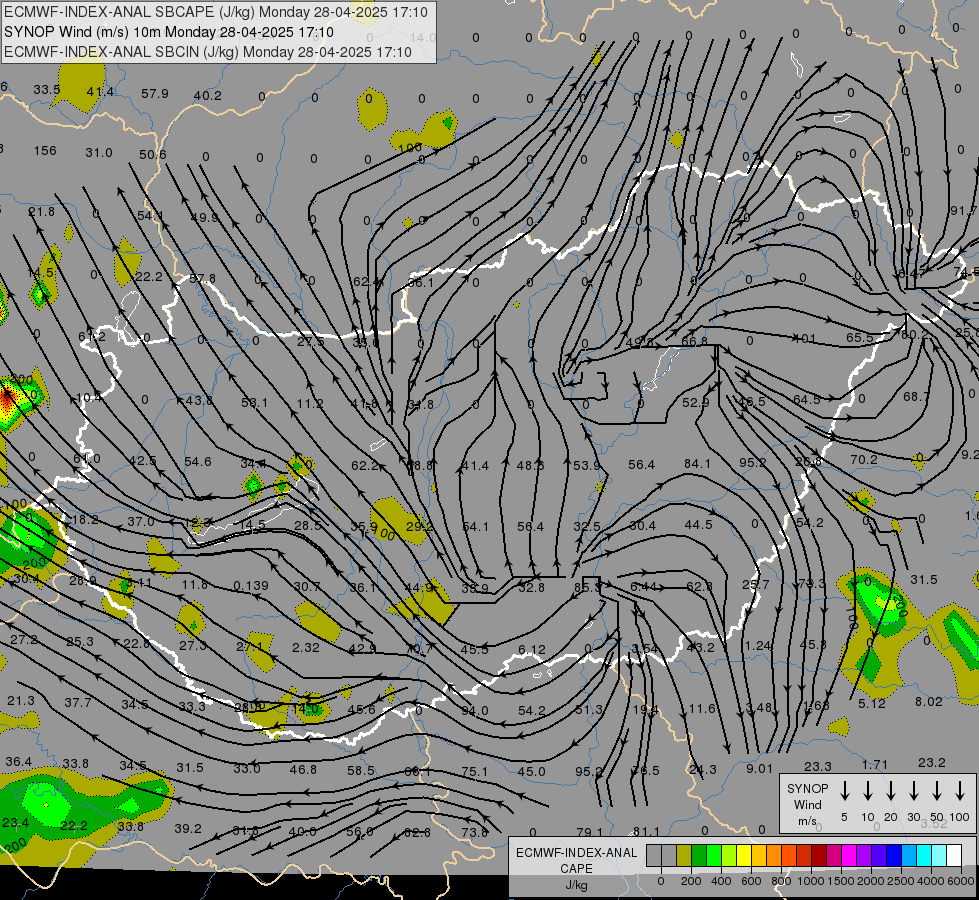Click the map value 156
The height and width of the screenshot is (900, 979).
tap(45, 151)
